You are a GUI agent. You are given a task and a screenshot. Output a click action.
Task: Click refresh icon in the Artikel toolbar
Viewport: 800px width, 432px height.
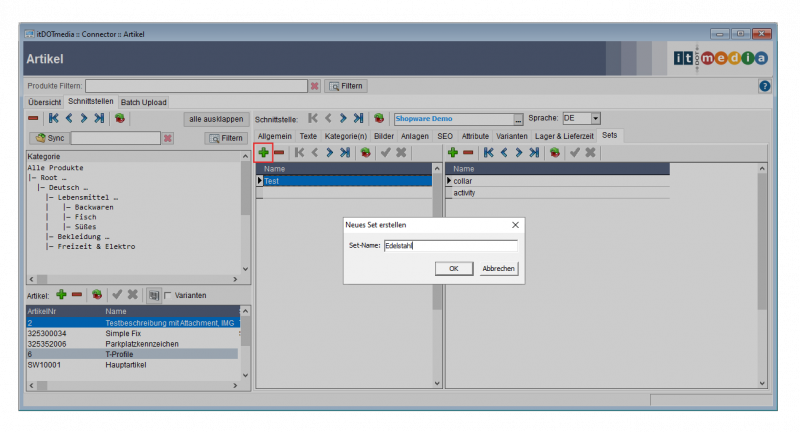click(x=97, y=295)
